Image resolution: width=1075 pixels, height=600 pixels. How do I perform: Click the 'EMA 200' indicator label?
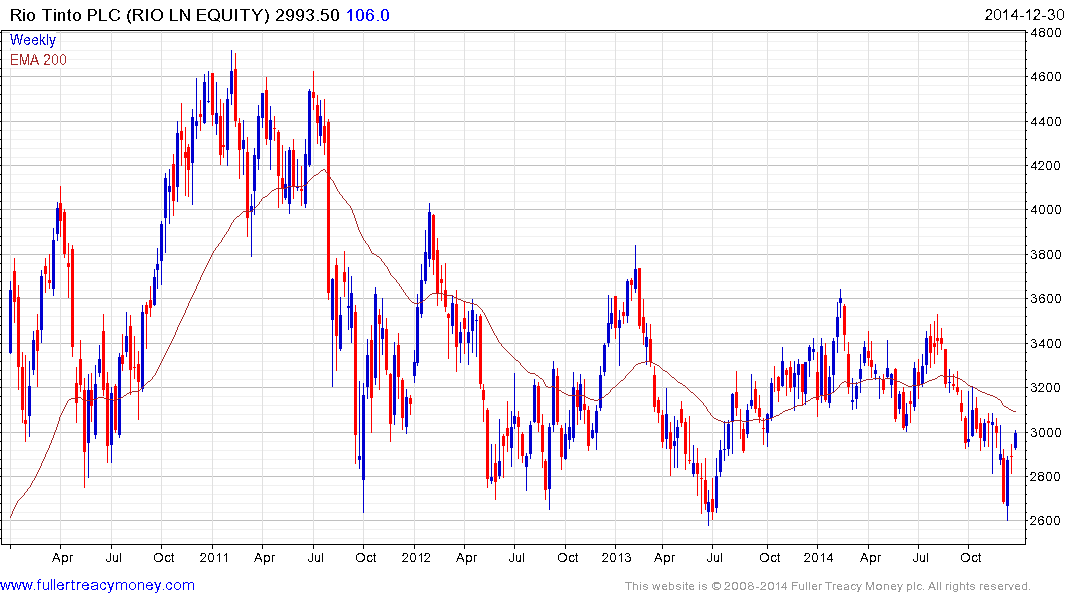tap(38, 60)
